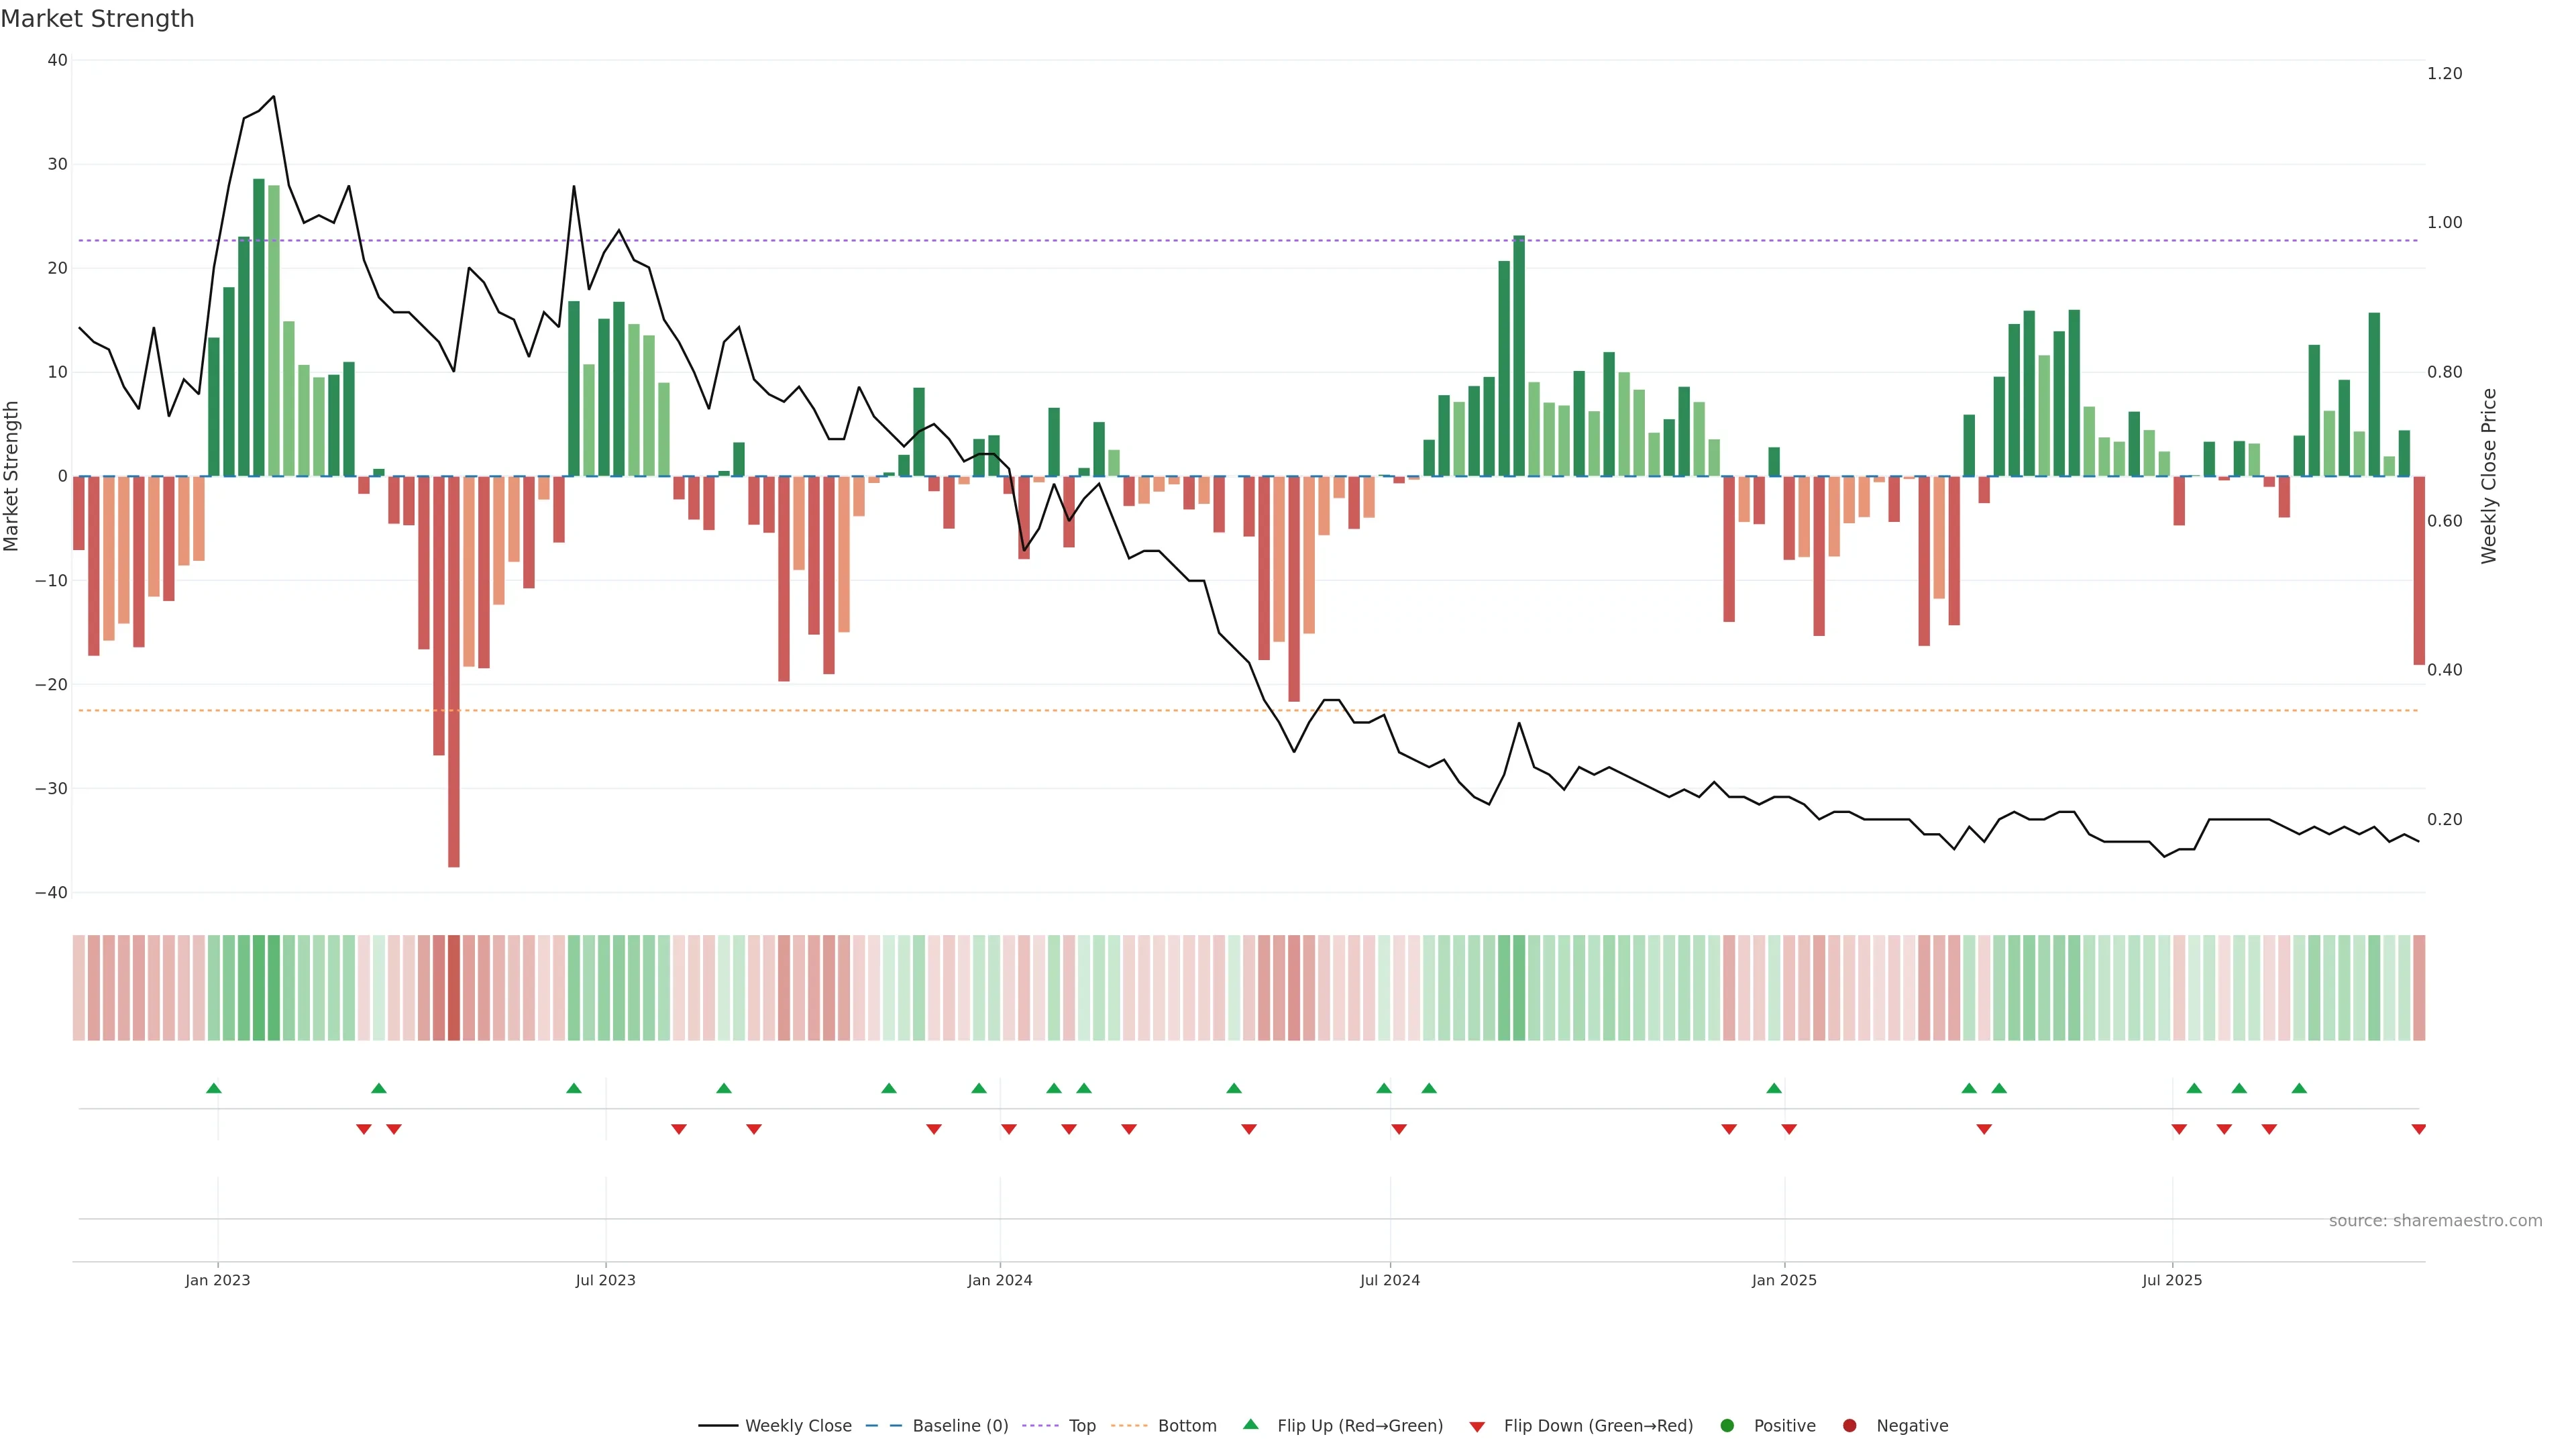Click the dark red Negative circle legend icon
The image size is (2576, 1449).
[1849, 1426]
